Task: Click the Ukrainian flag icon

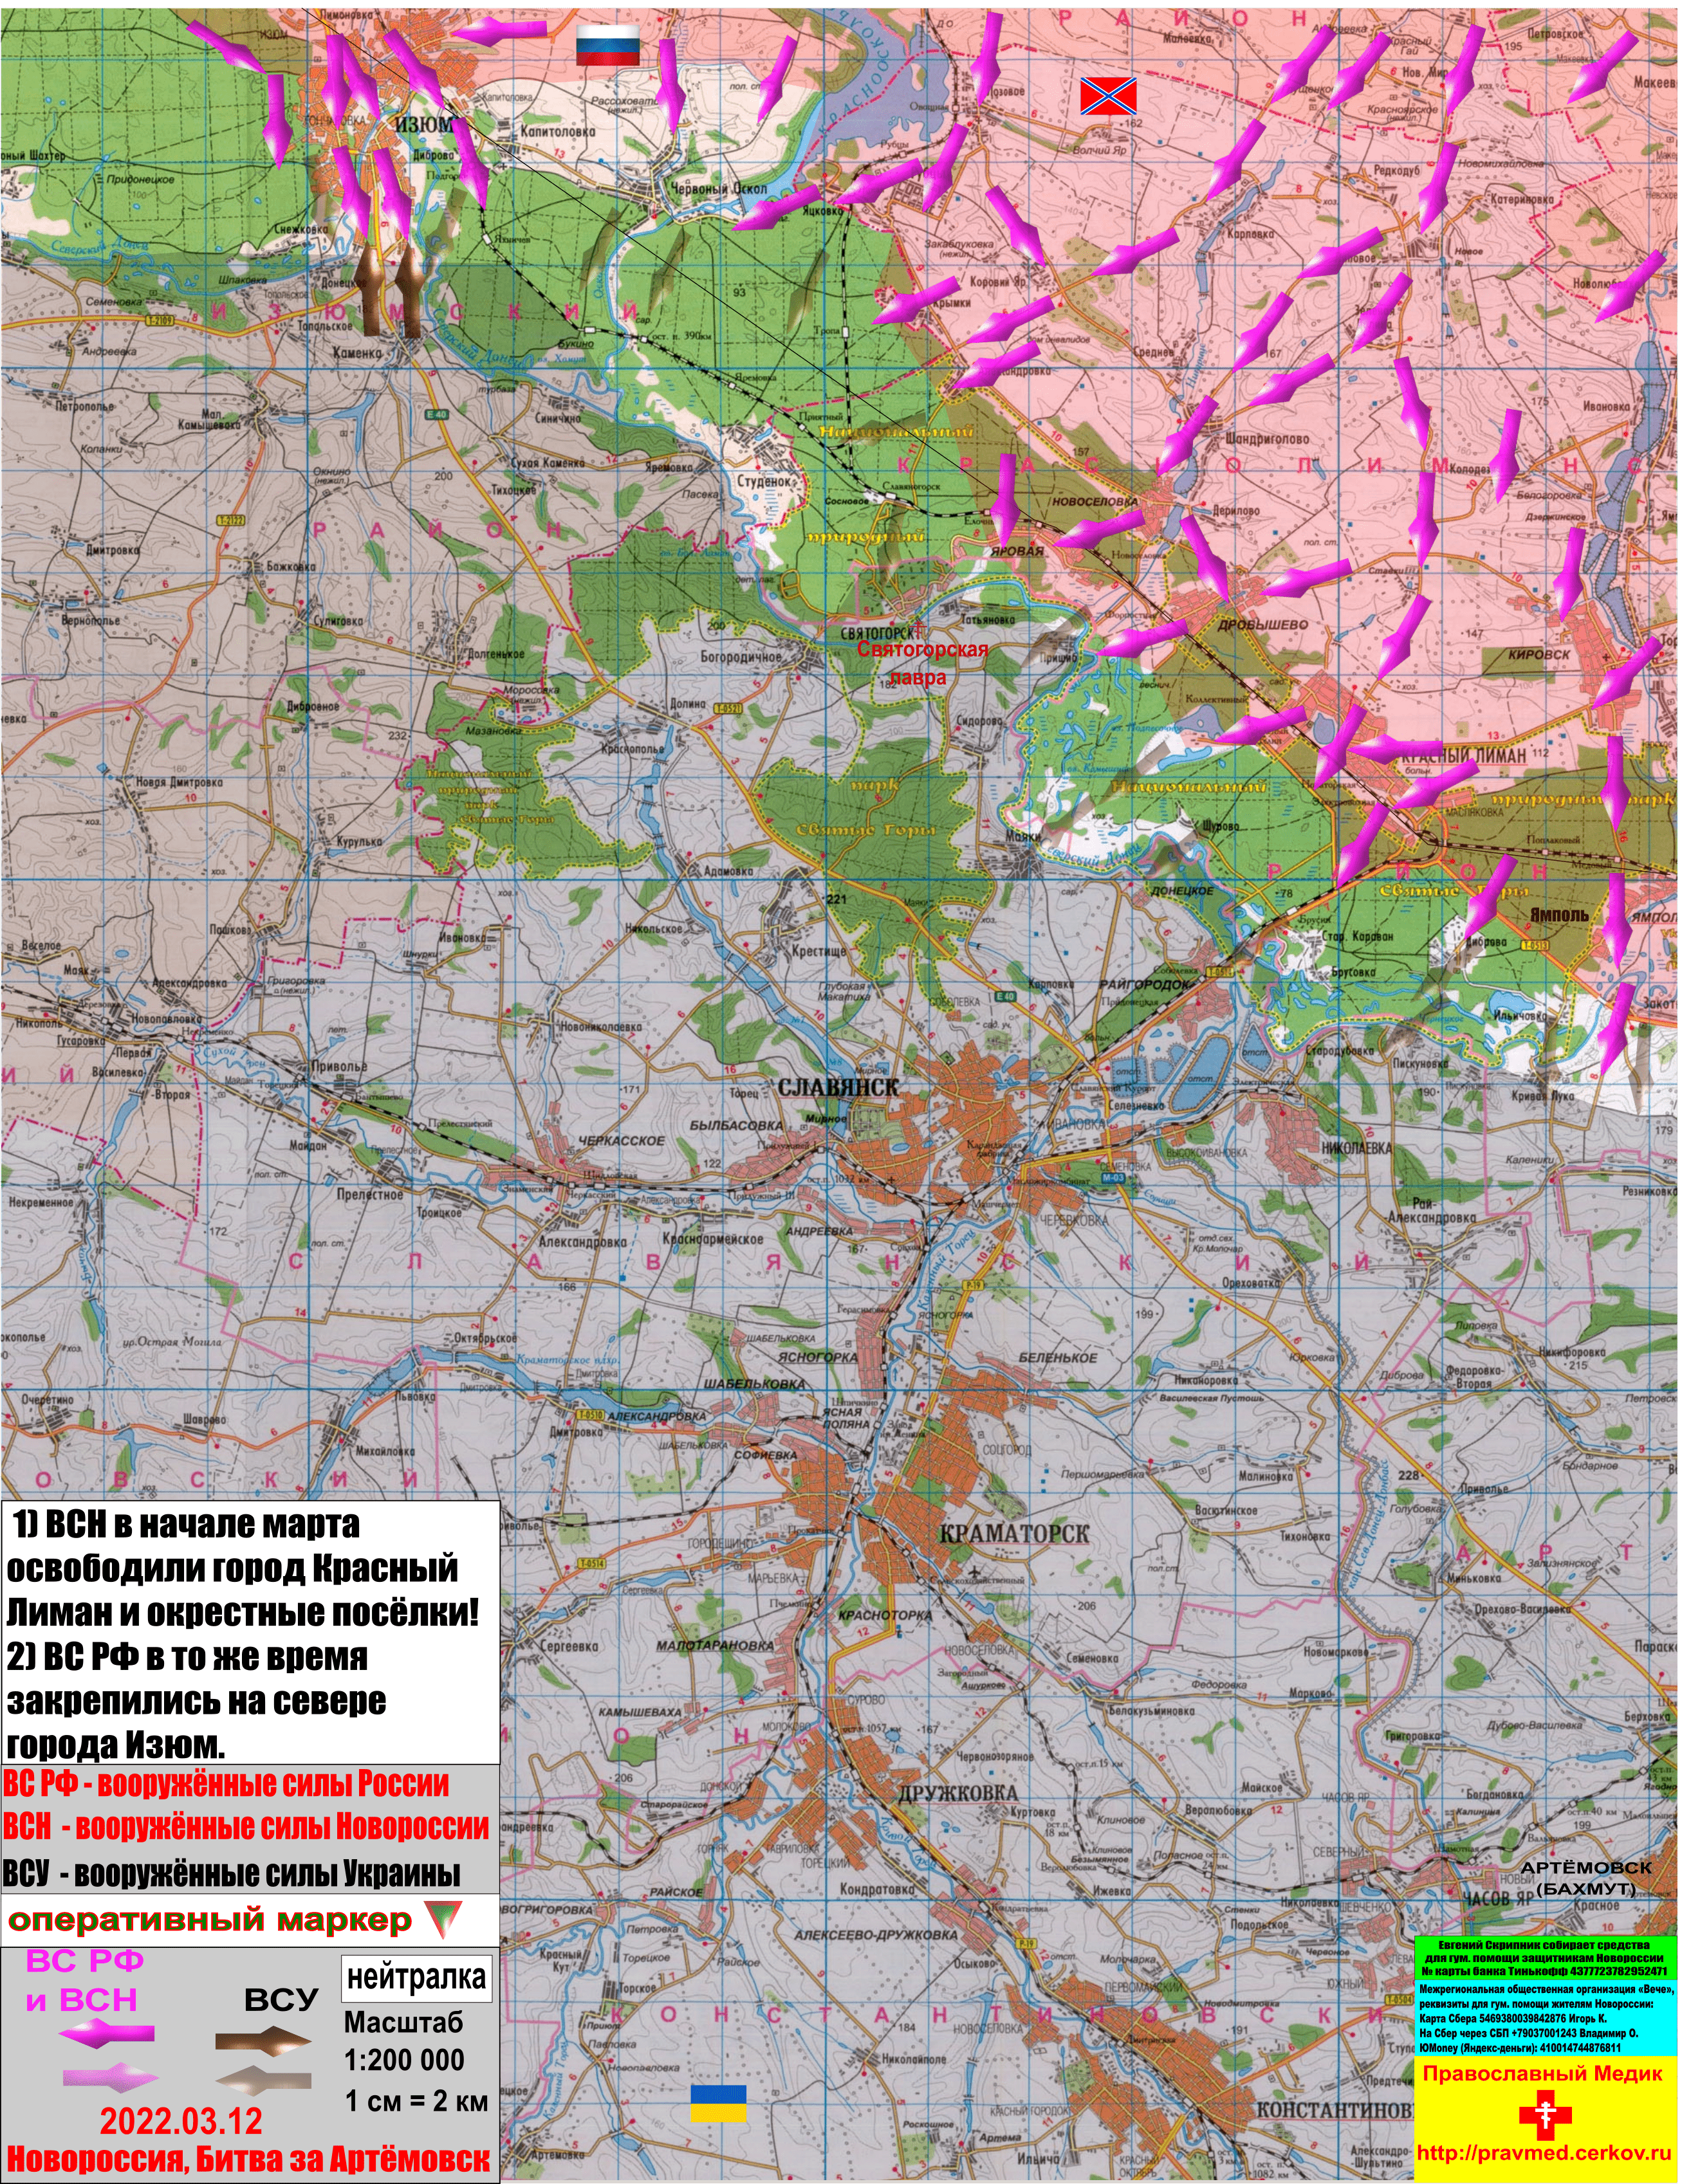Action: [718, 2104]
